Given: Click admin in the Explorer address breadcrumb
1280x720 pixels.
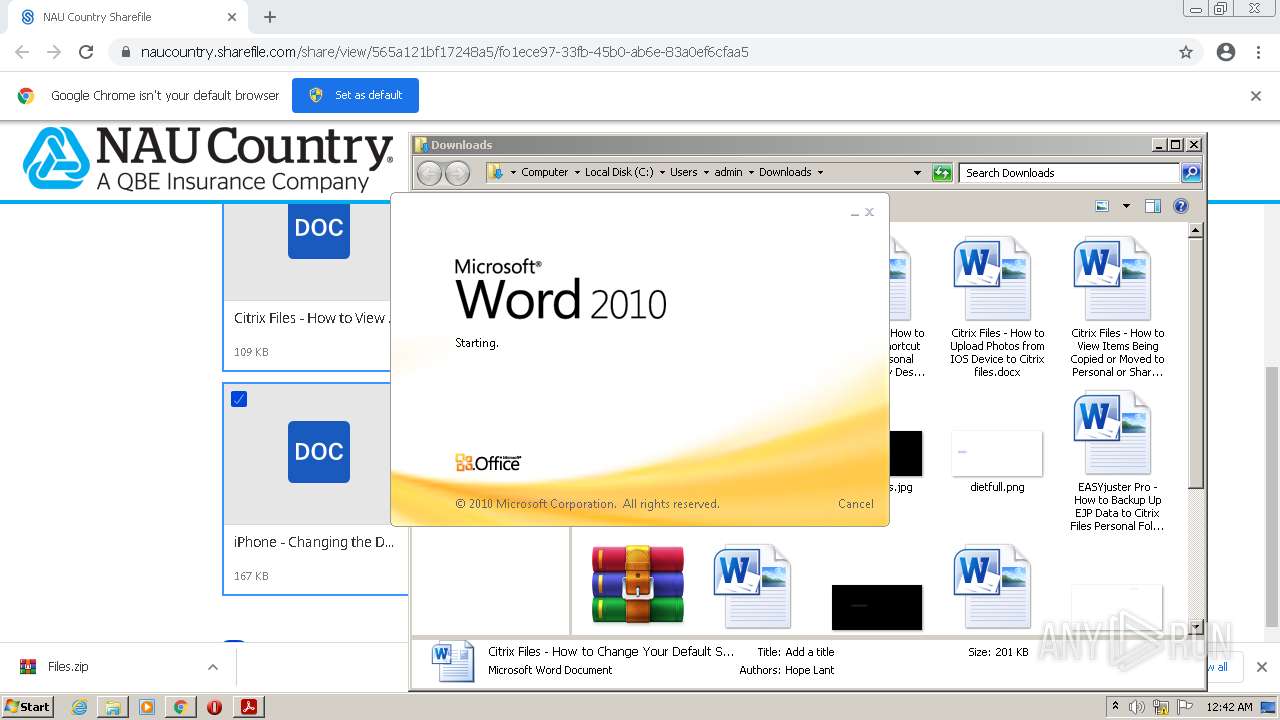Looking at the screenshot, I should [x=728, y=172].
